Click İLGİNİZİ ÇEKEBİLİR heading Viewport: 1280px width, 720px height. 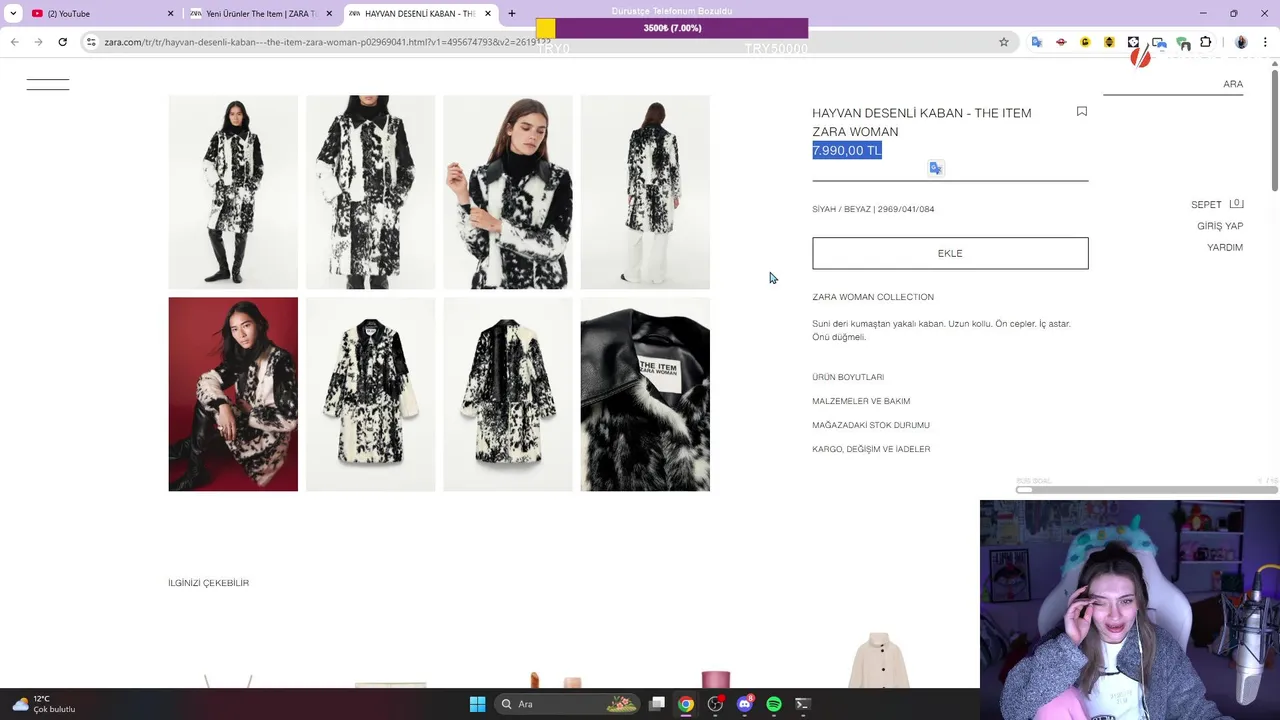pos(208,583)
